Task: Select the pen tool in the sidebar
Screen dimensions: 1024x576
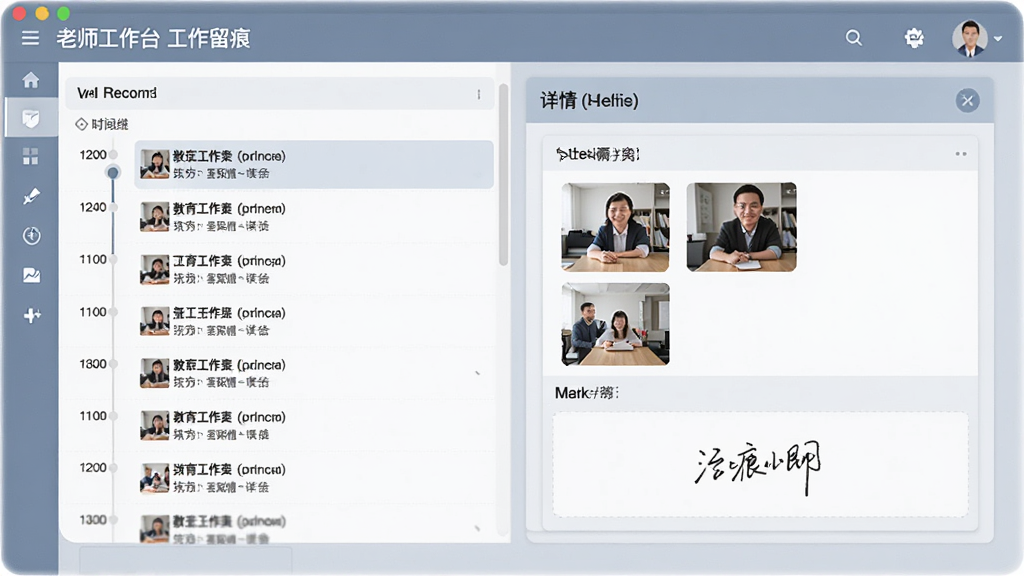Action: tap(31, 196)
